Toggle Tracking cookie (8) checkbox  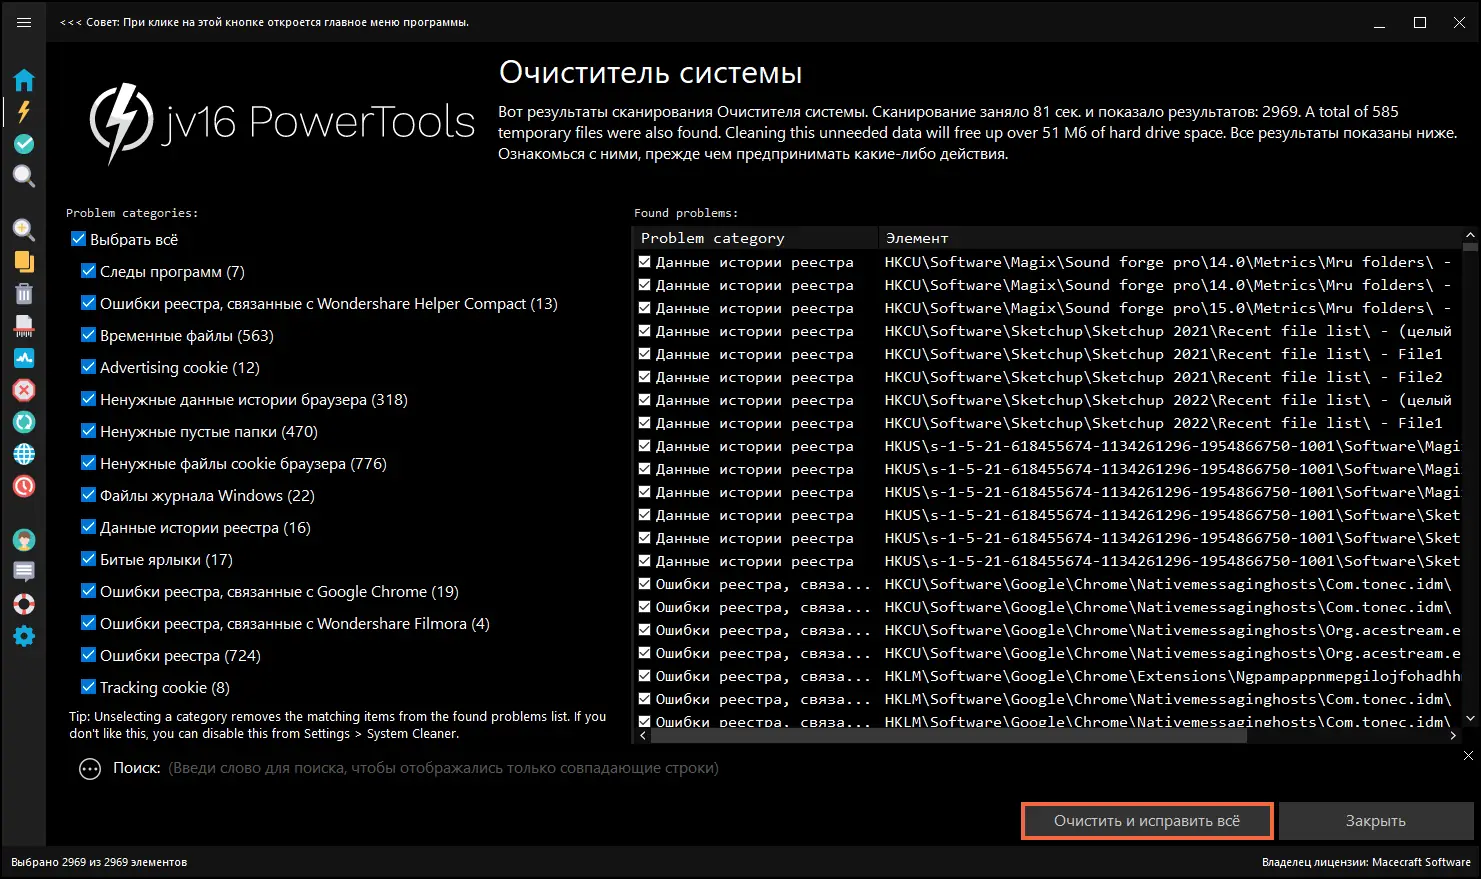point(88,687)
